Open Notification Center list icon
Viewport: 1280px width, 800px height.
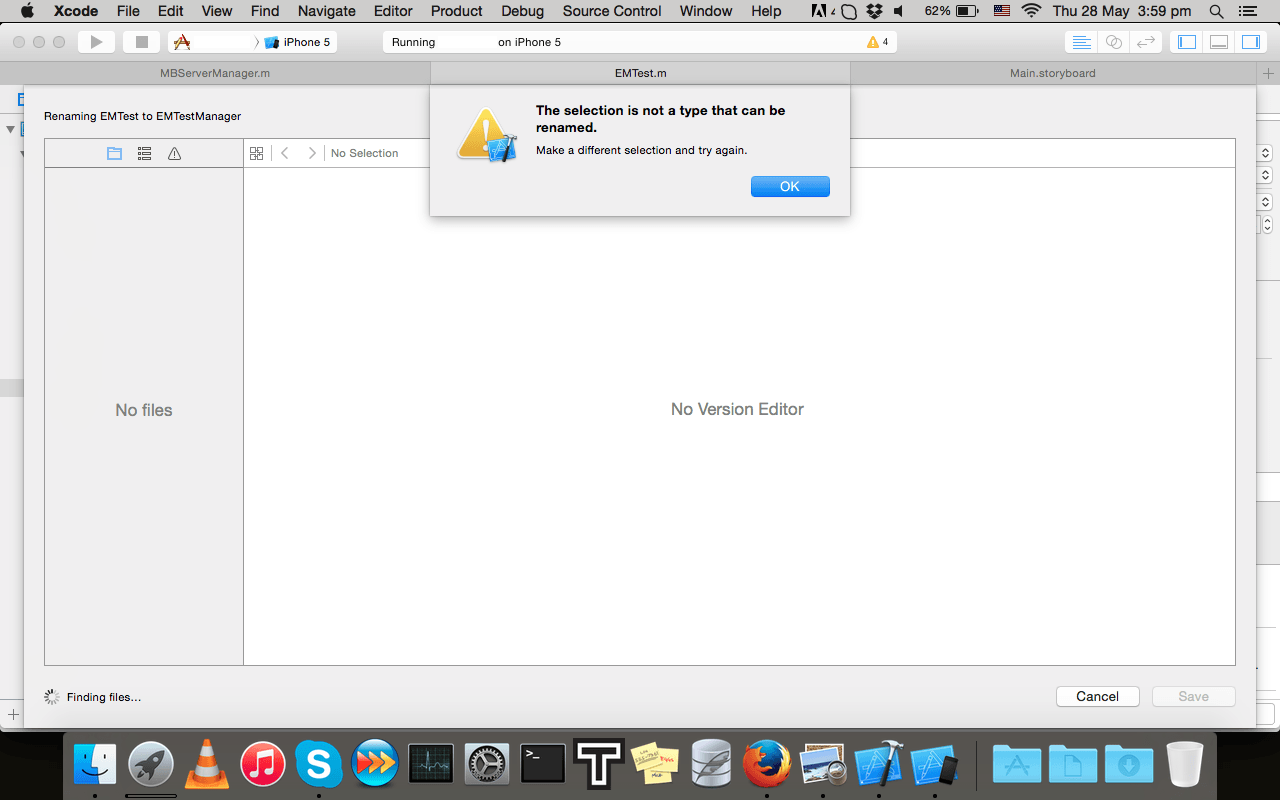[x=1250, y=11]
